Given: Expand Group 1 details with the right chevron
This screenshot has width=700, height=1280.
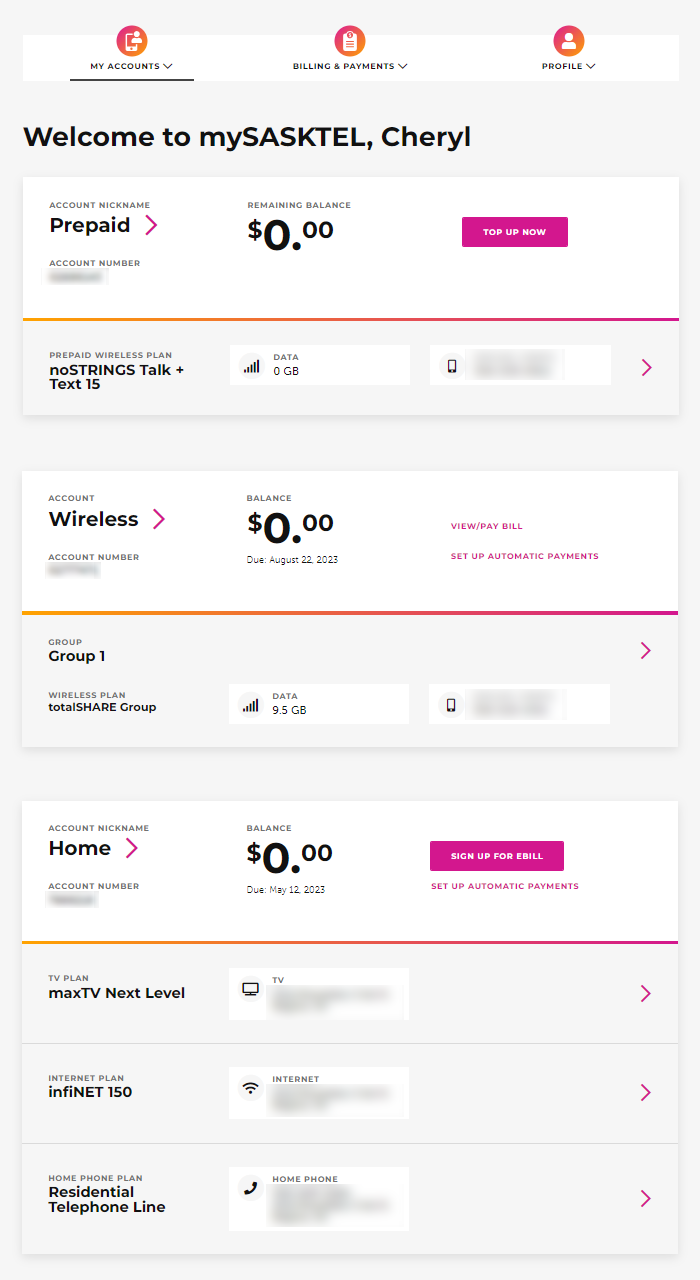Looking at the screenshot, I should tap(646, 650).
